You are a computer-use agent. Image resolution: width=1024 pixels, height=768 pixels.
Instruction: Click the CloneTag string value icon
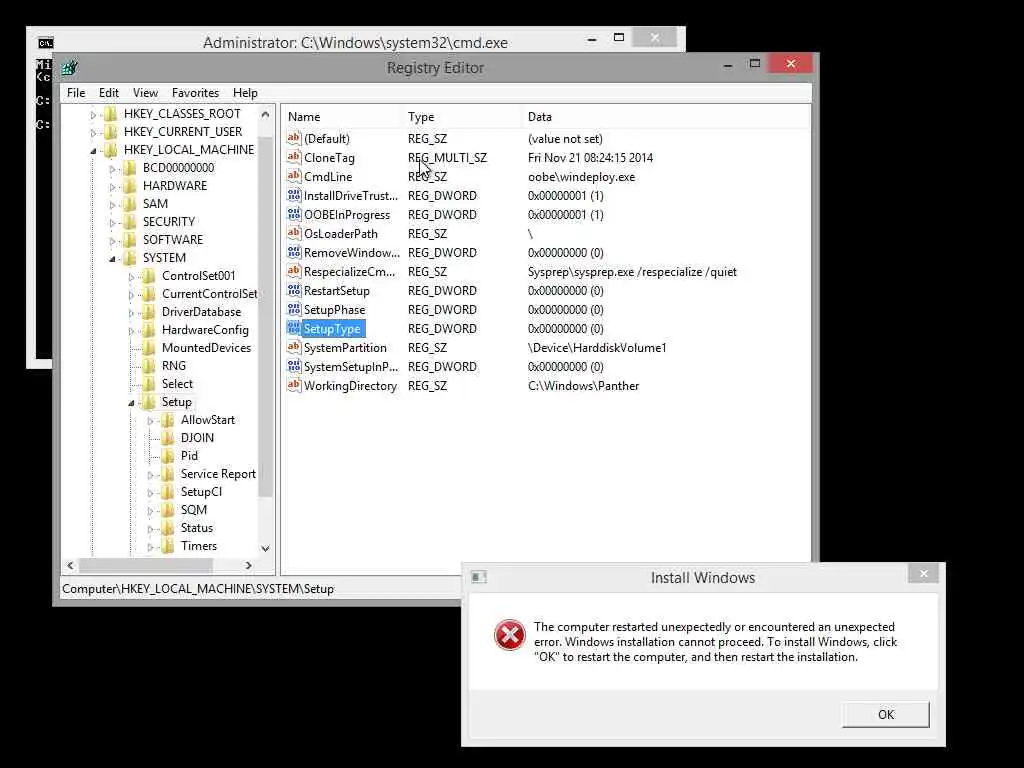[294, 157]
